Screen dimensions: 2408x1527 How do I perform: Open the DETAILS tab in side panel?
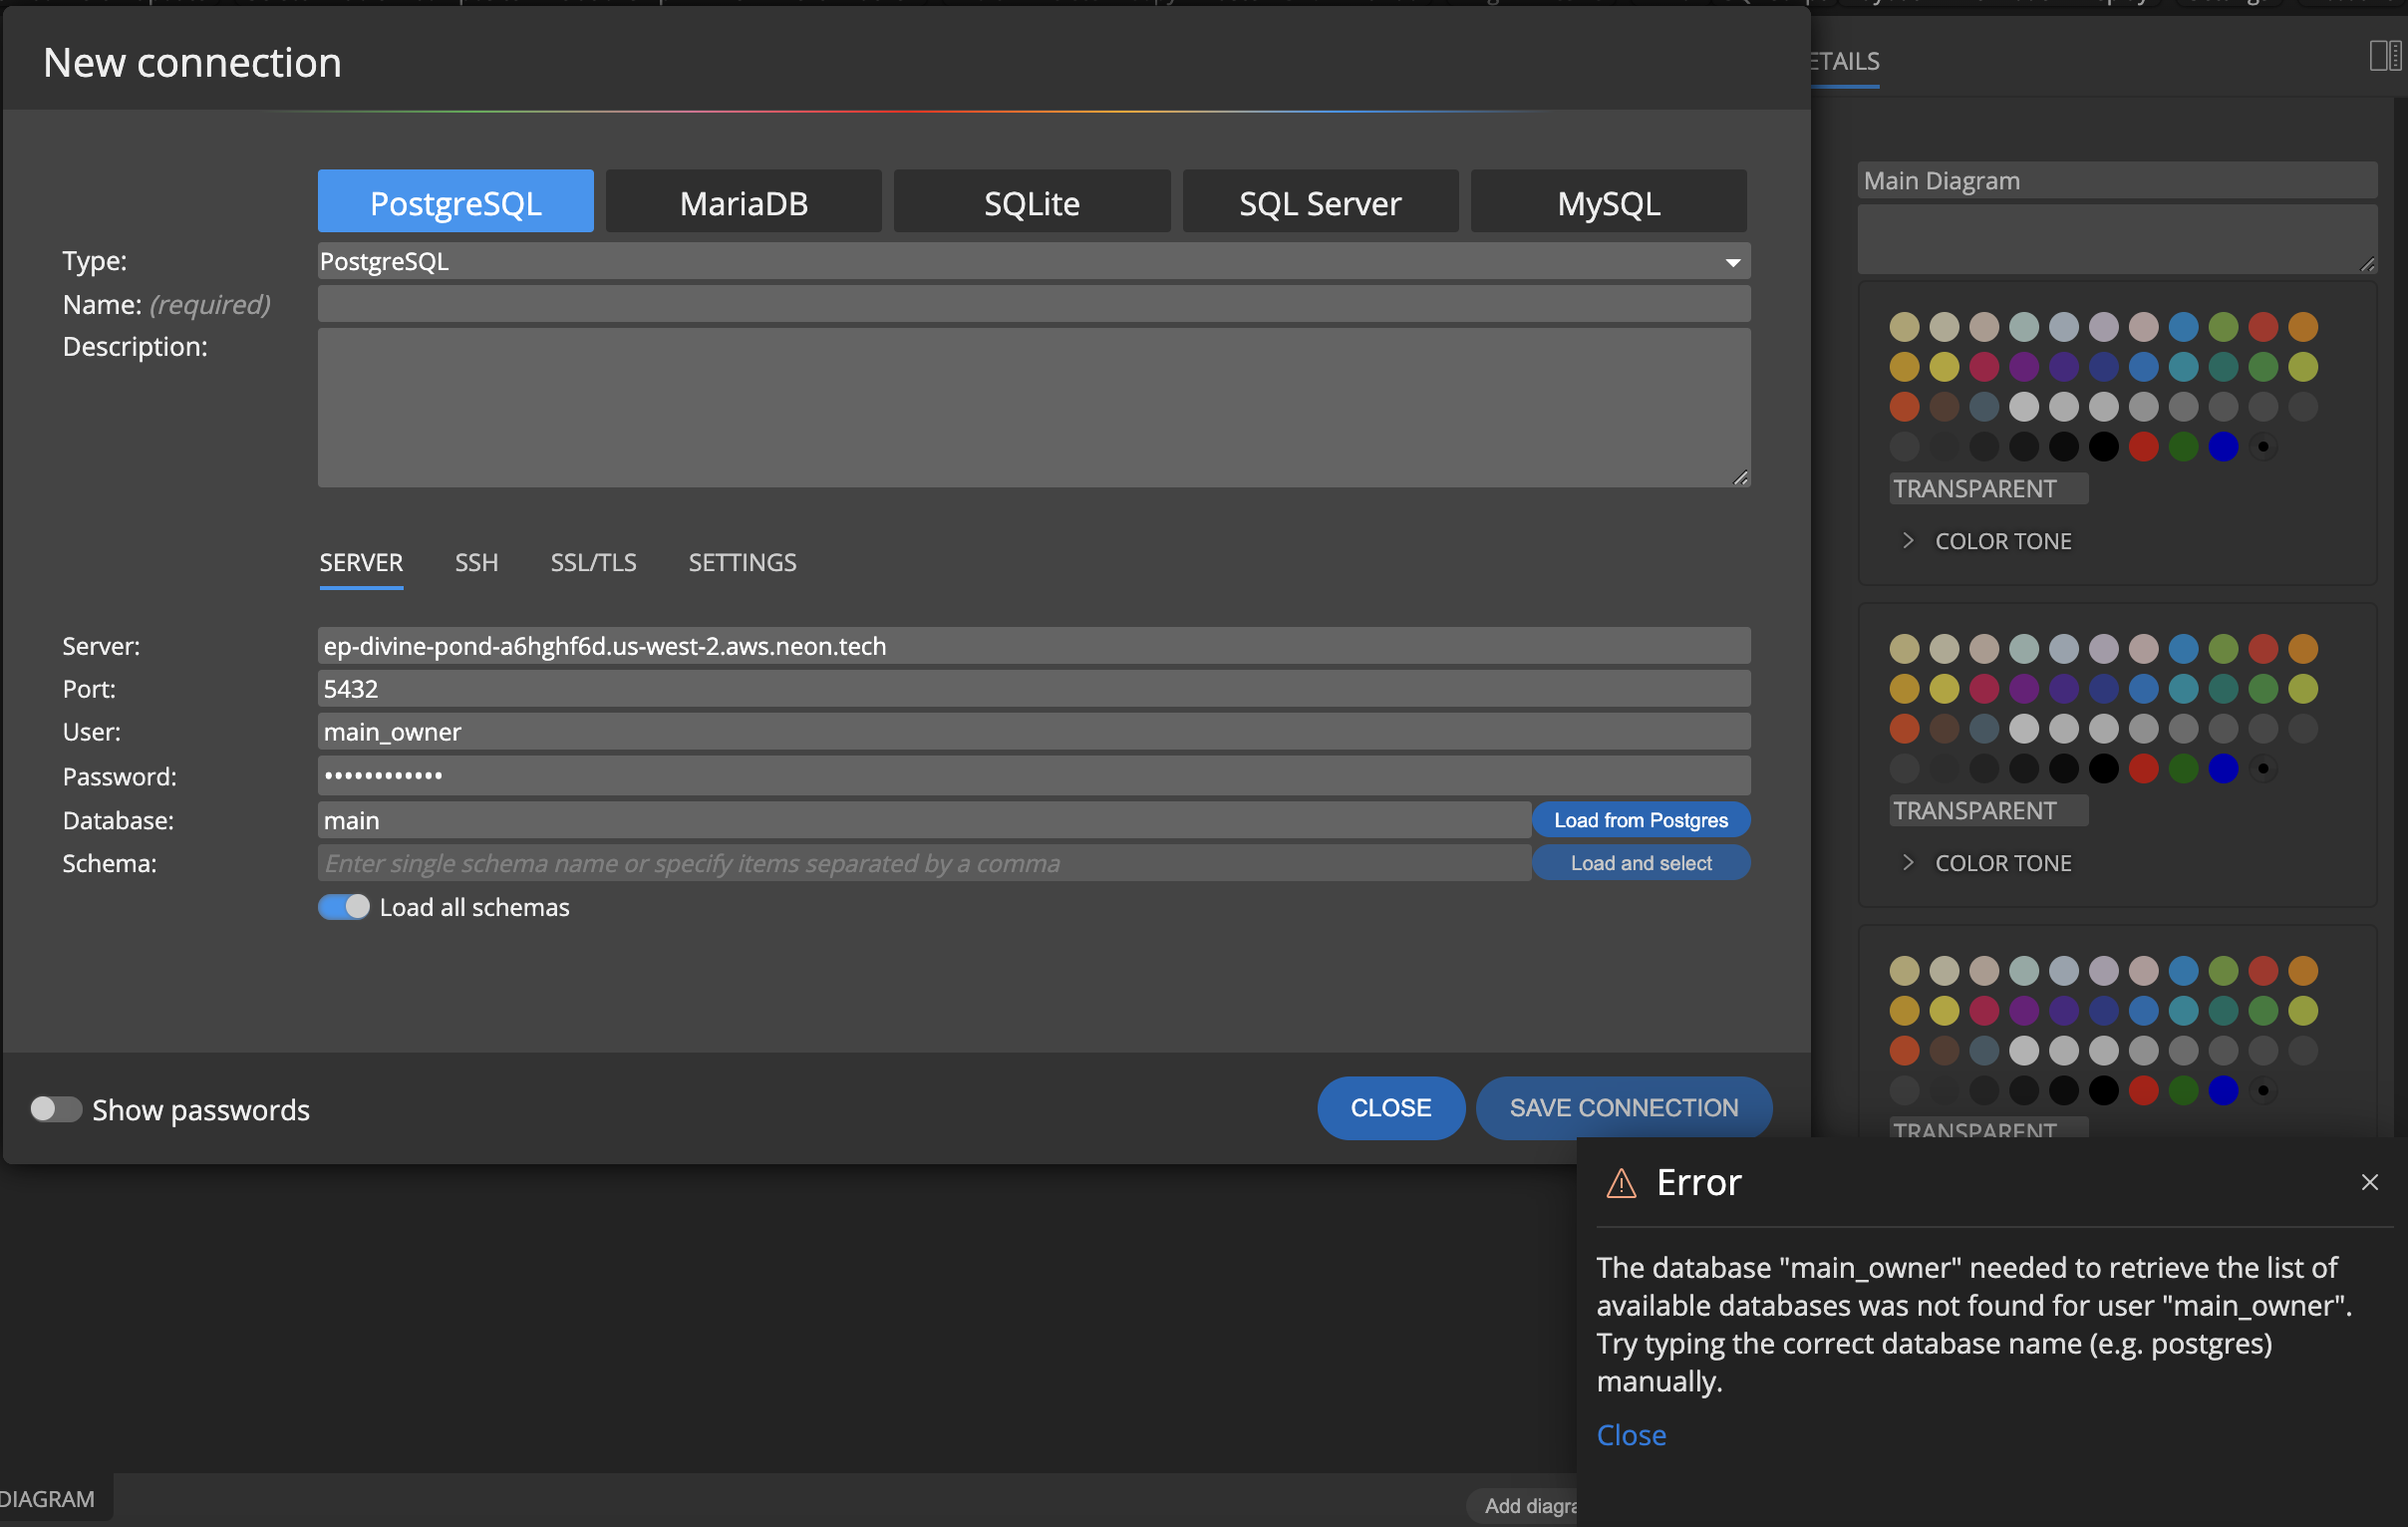coord(1844,62)
